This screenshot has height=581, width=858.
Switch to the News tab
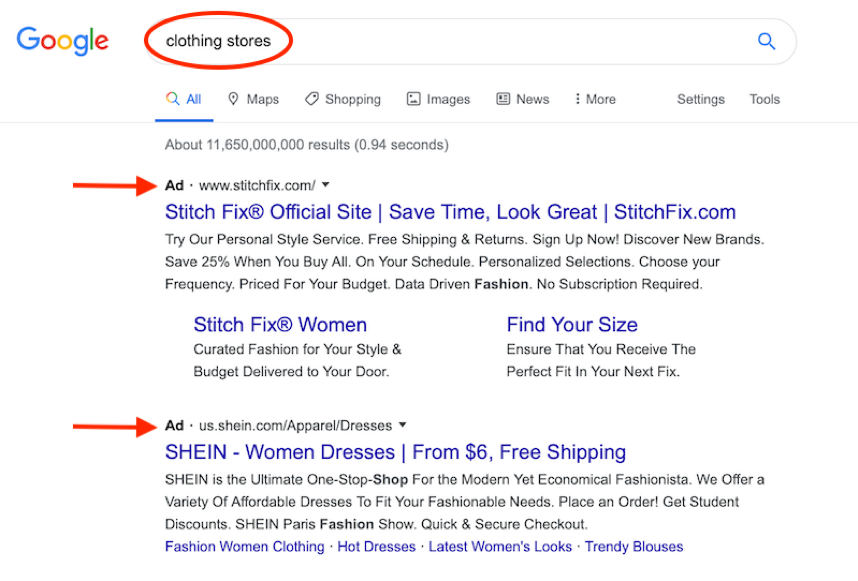tap(523, 100)
